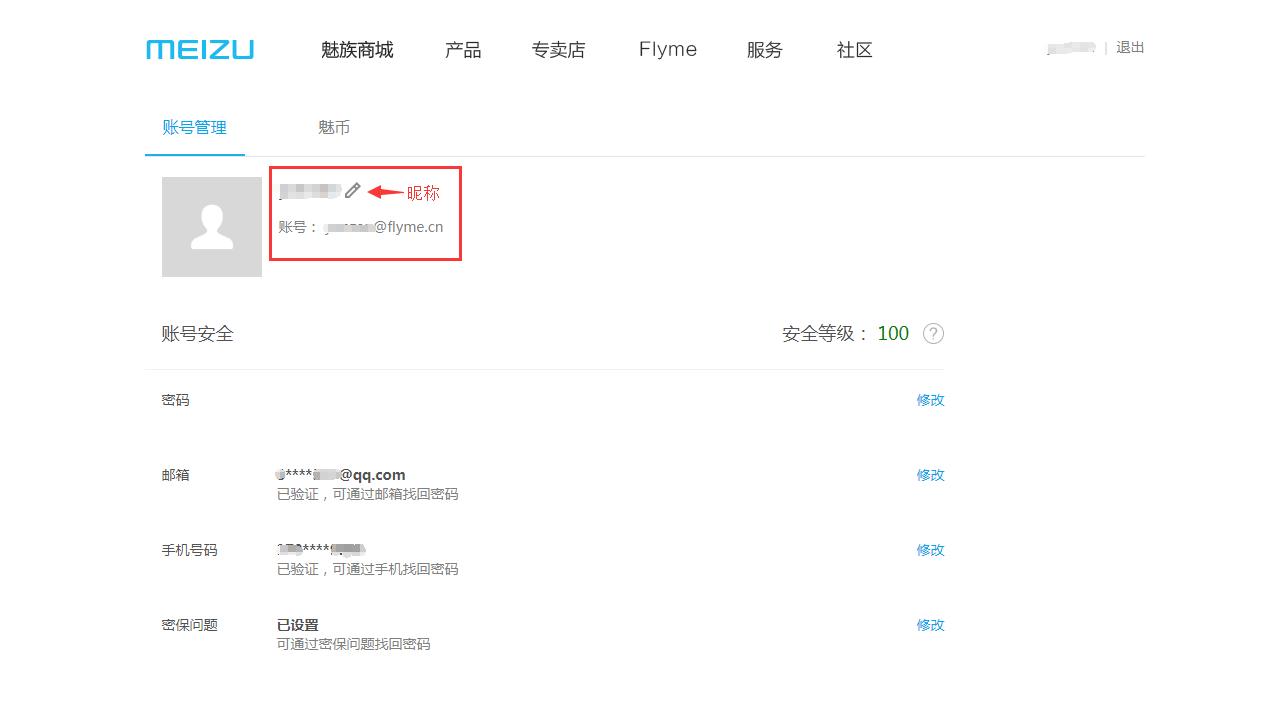This screenshot has width=1280, height=720.
Task: Click the 账号安全 heading
Action: click(x=197, y=334)
